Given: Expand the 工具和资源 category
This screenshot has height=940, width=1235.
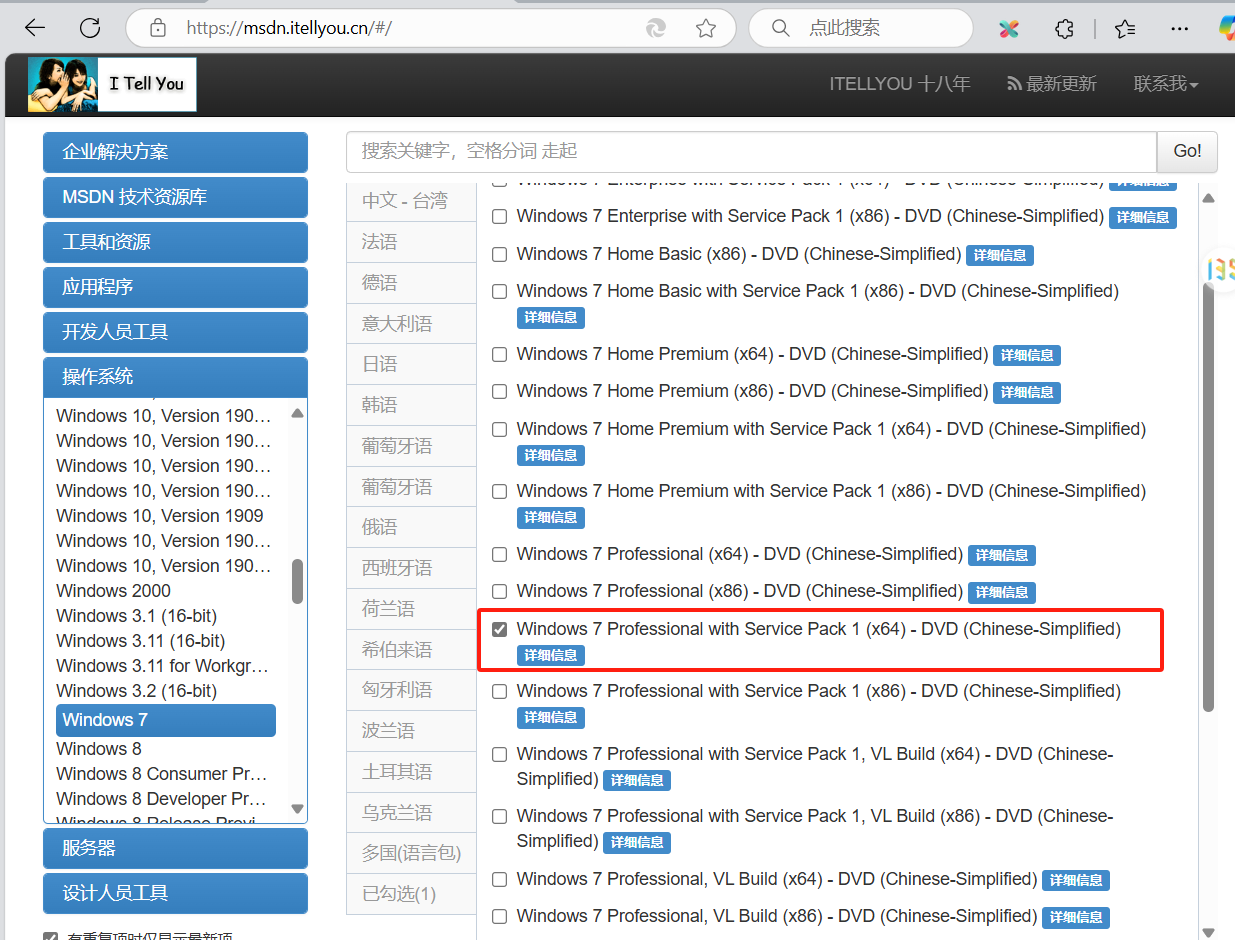Looking at the screenshot, I should (175, 242).
